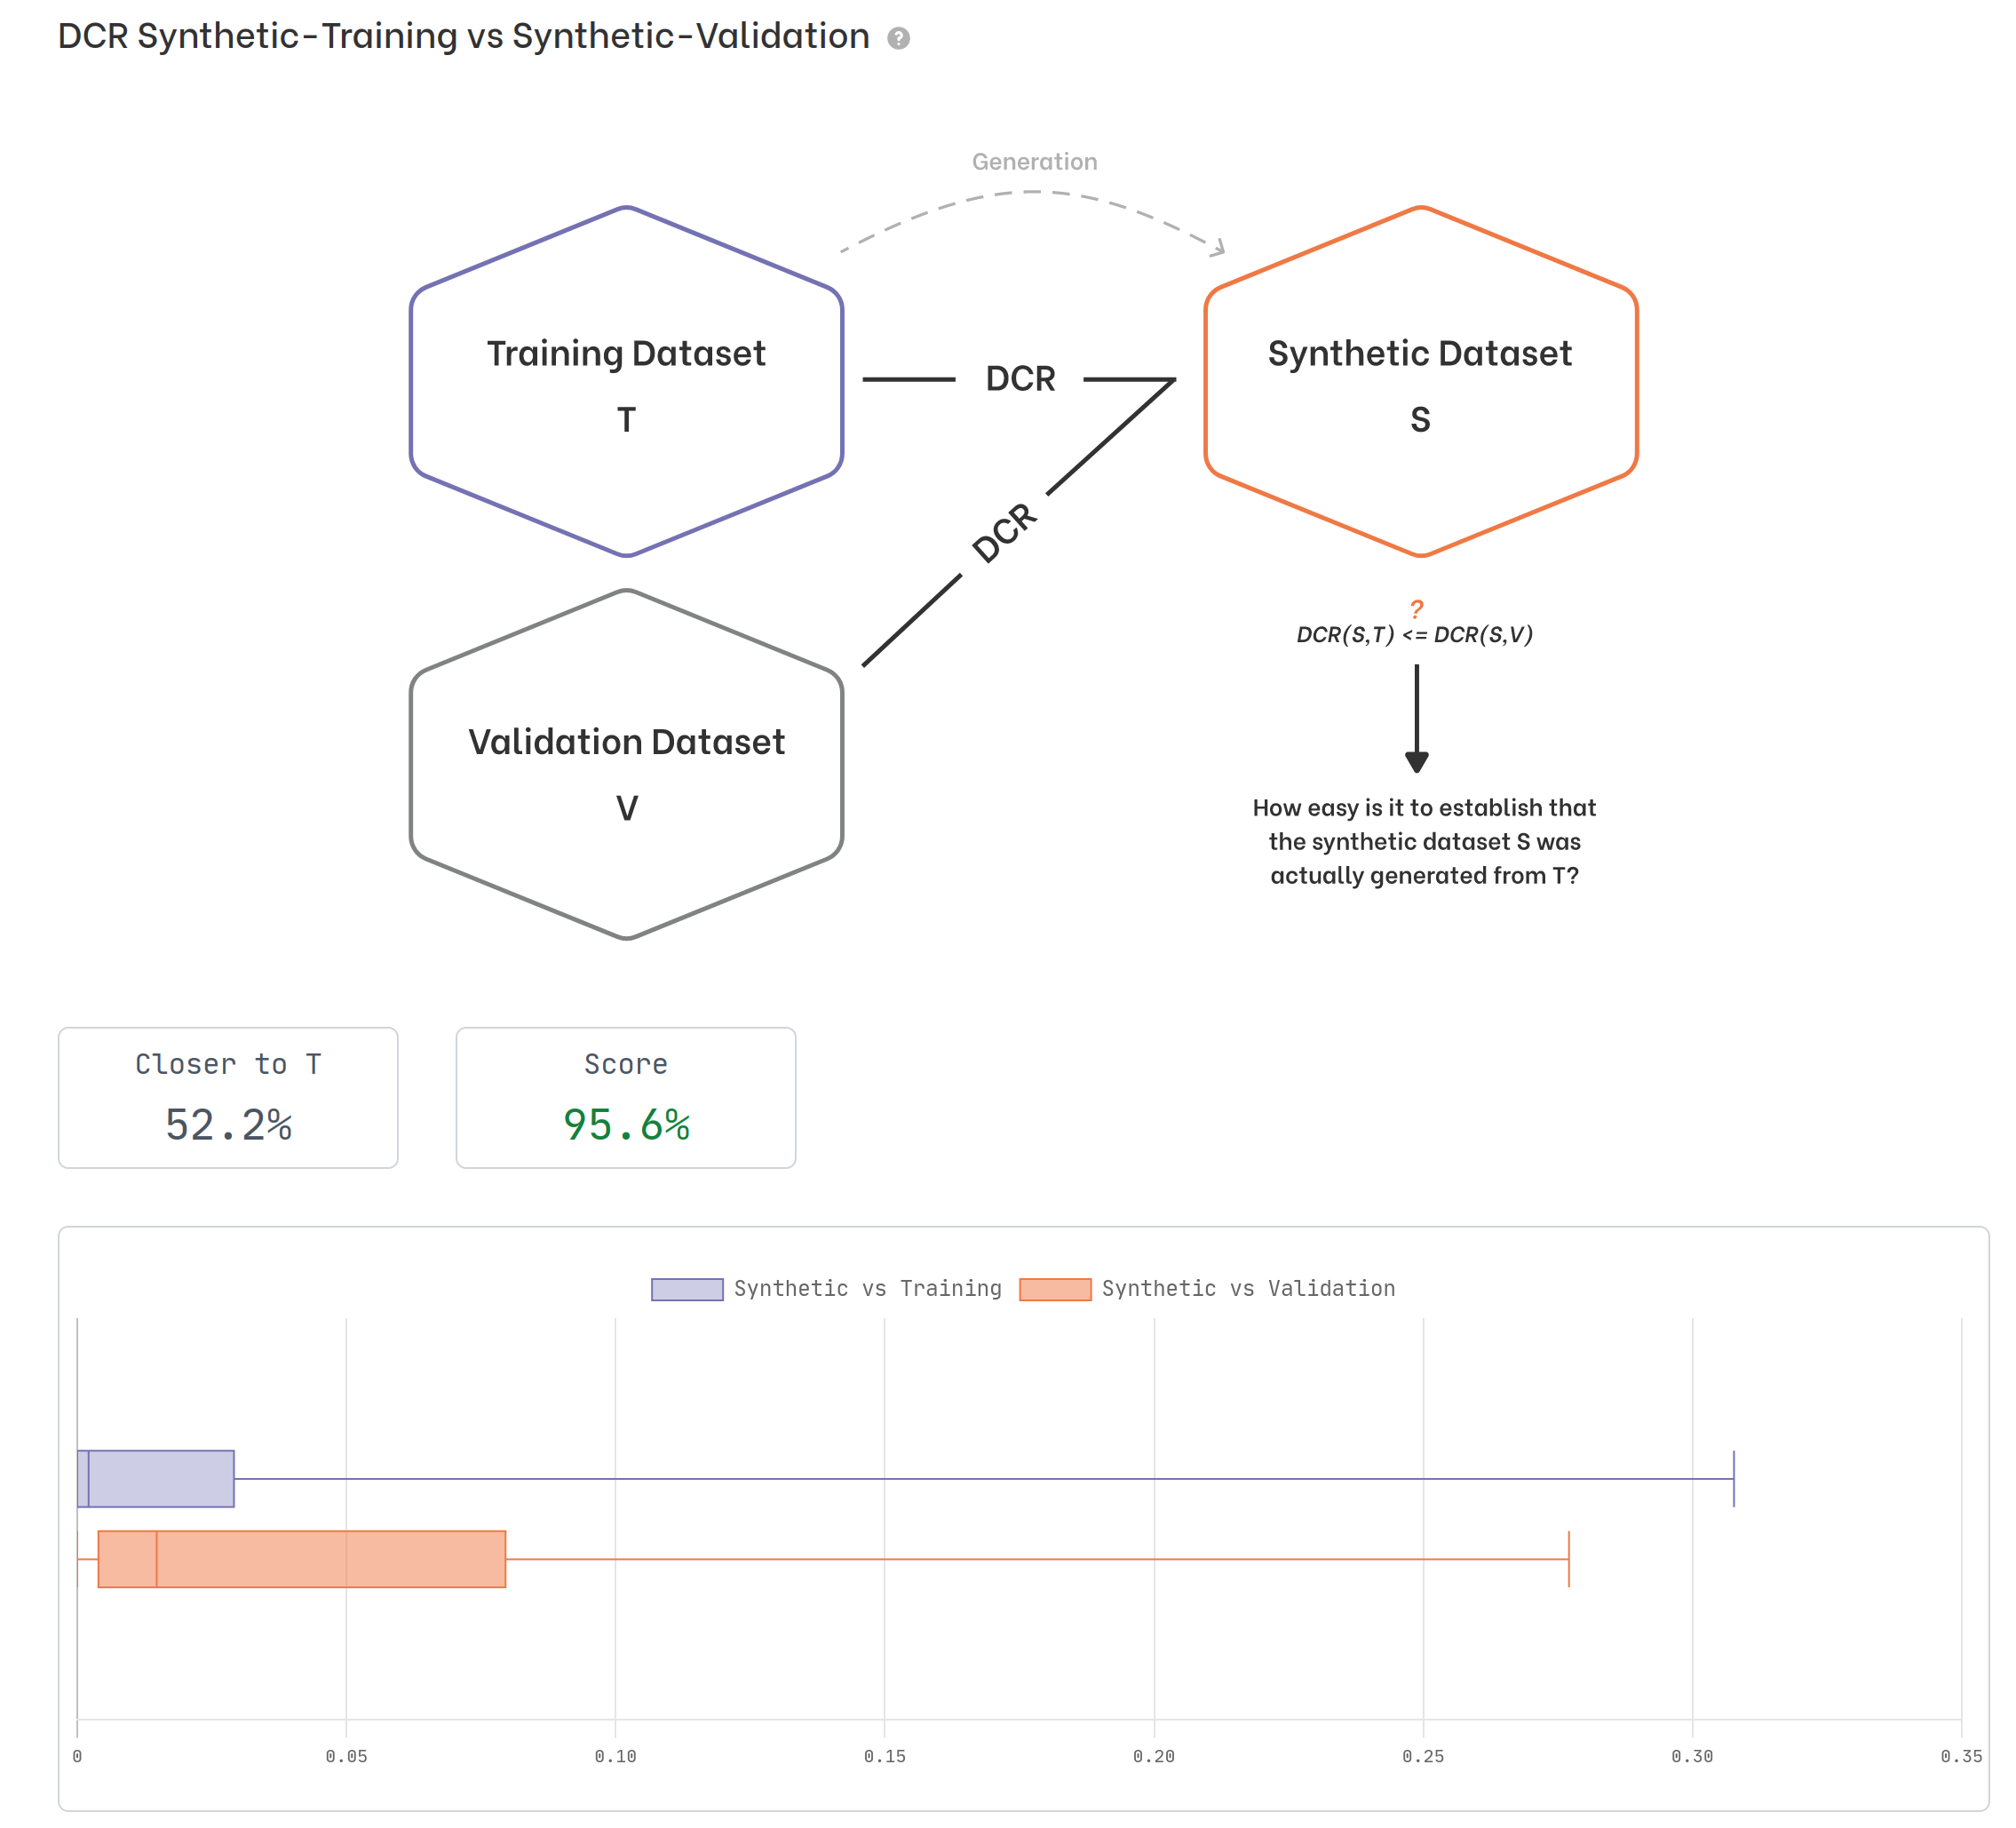Click the purple Synthetic vs Training box
This screenshot has width=2016, height=1828.
point(160,1478)
